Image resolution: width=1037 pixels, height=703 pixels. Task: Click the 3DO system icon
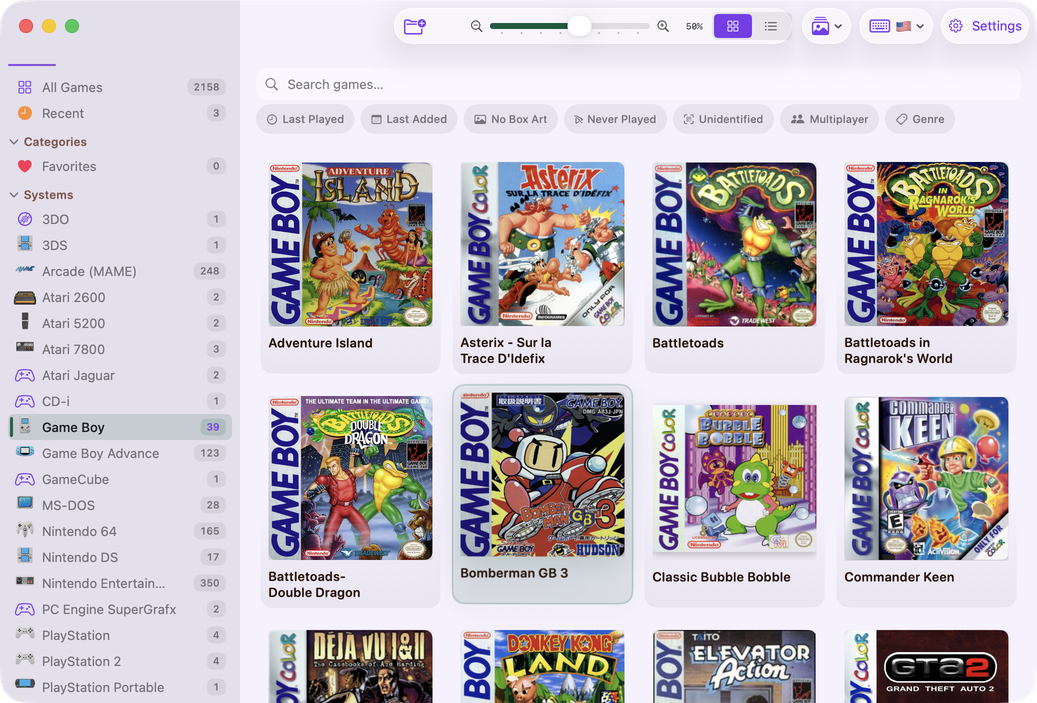coord(24,219)
